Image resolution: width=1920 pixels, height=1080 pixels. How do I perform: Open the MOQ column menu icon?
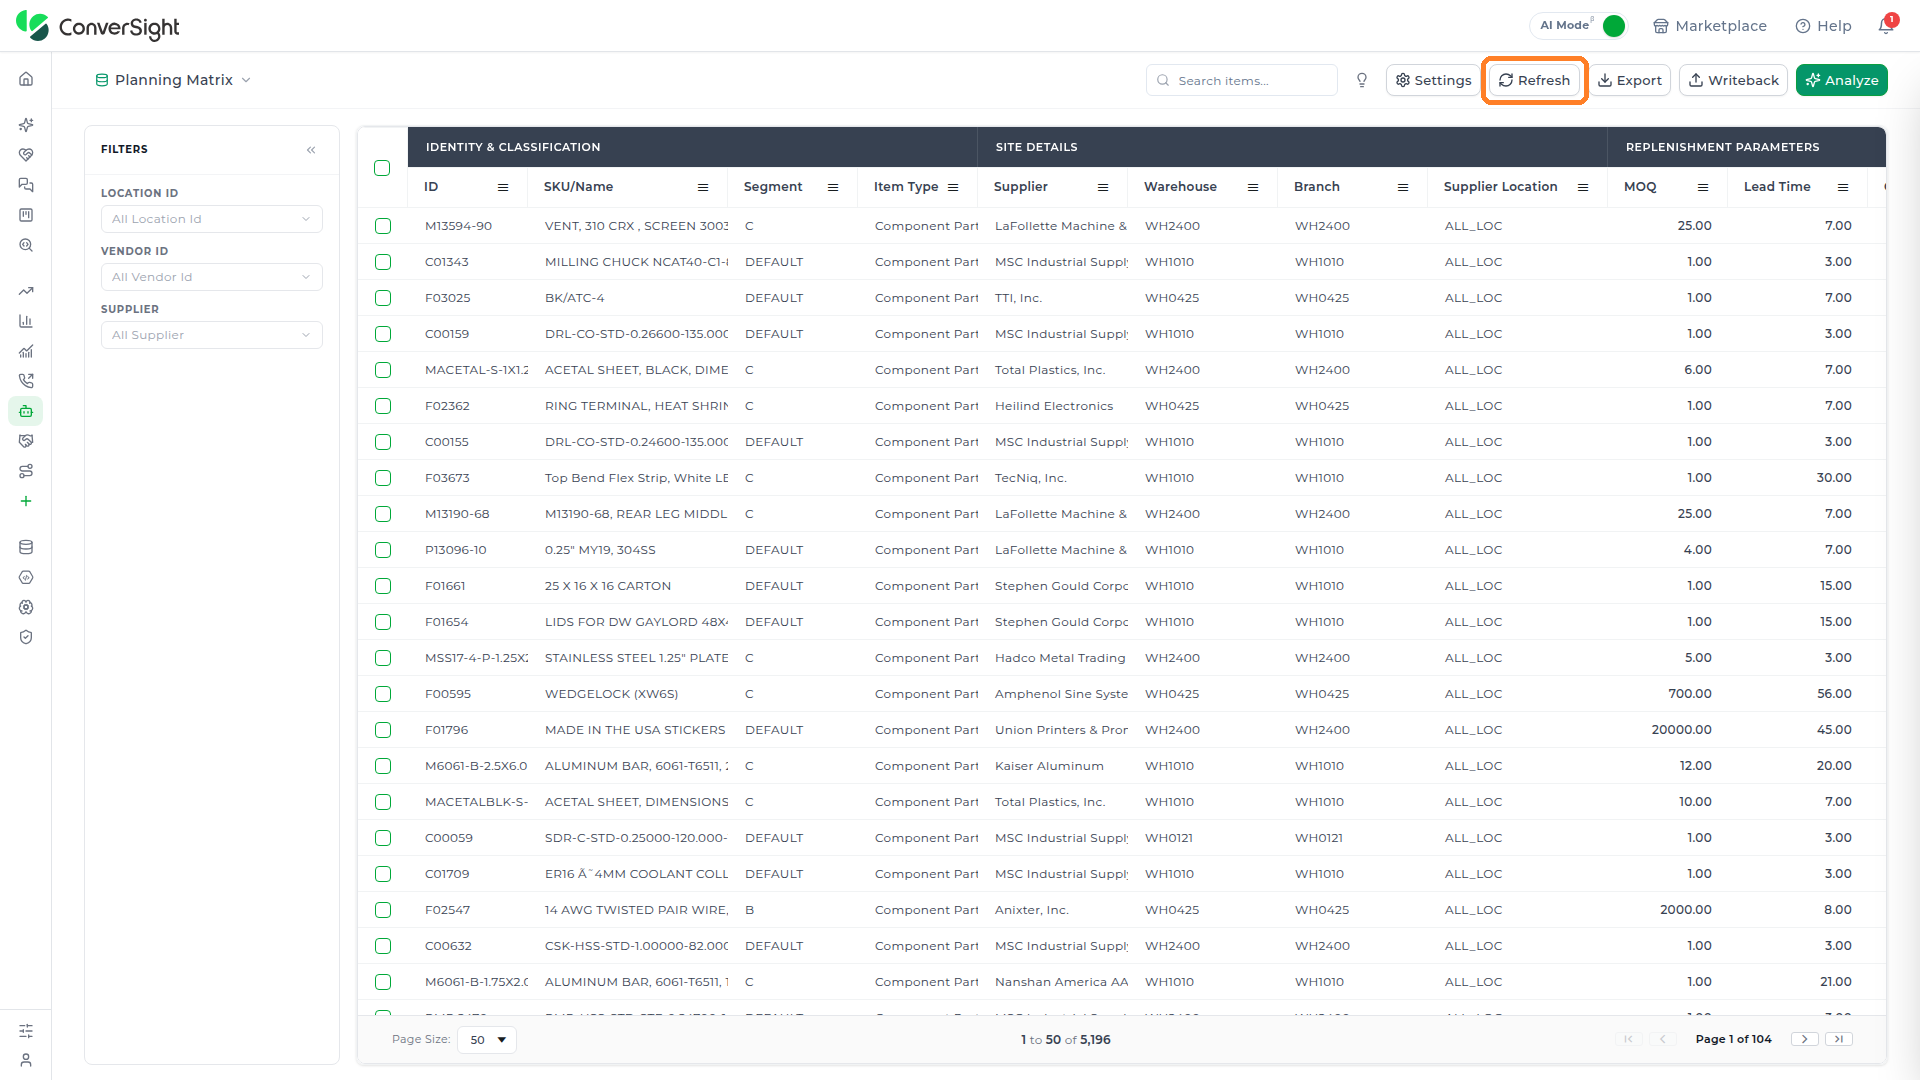click(1703, 187)
